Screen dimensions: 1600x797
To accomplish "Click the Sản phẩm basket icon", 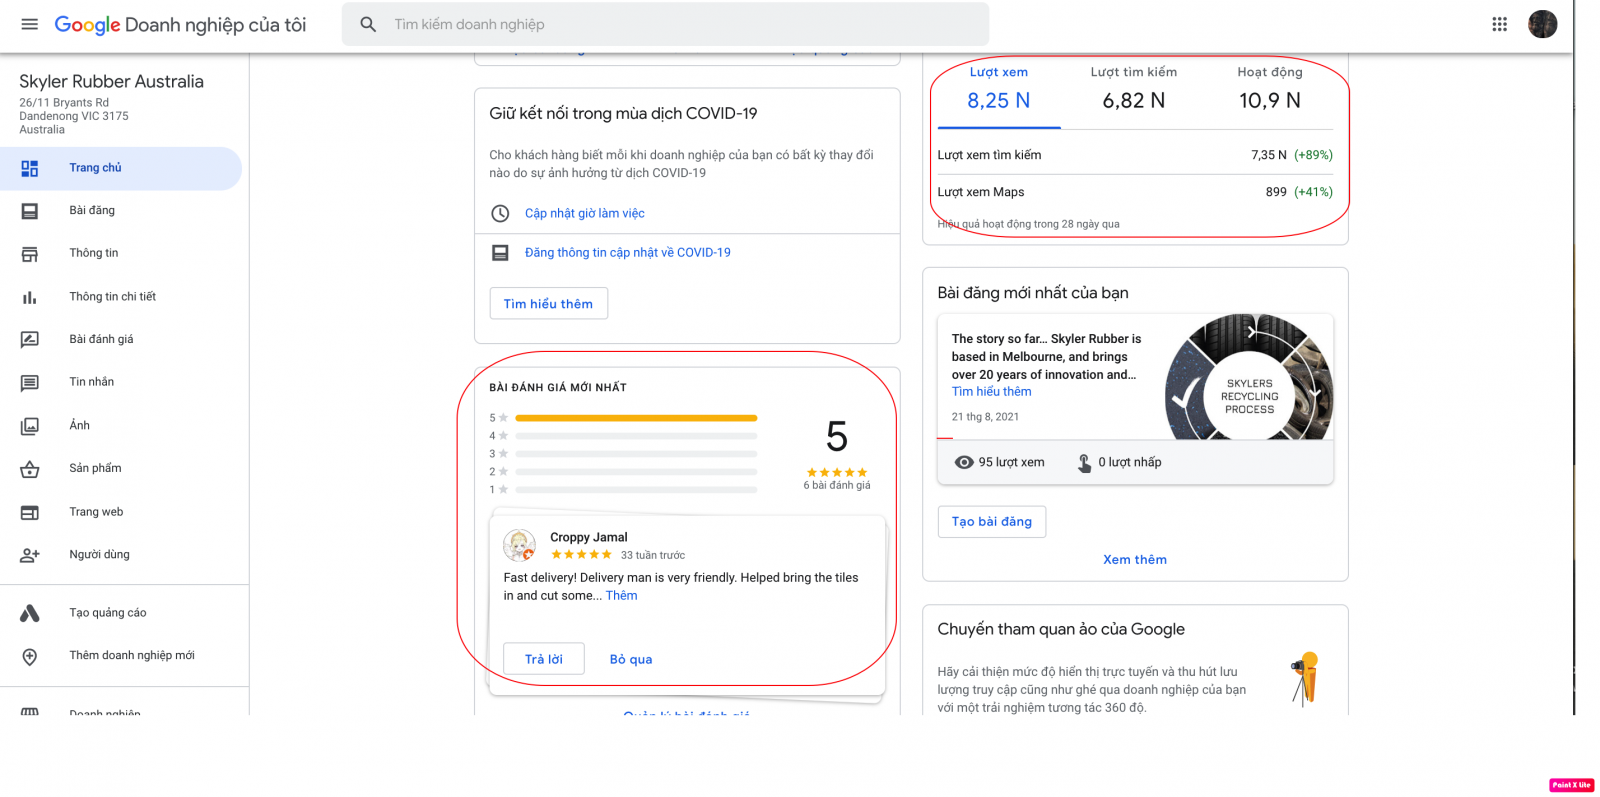I will tap(30, 469).
